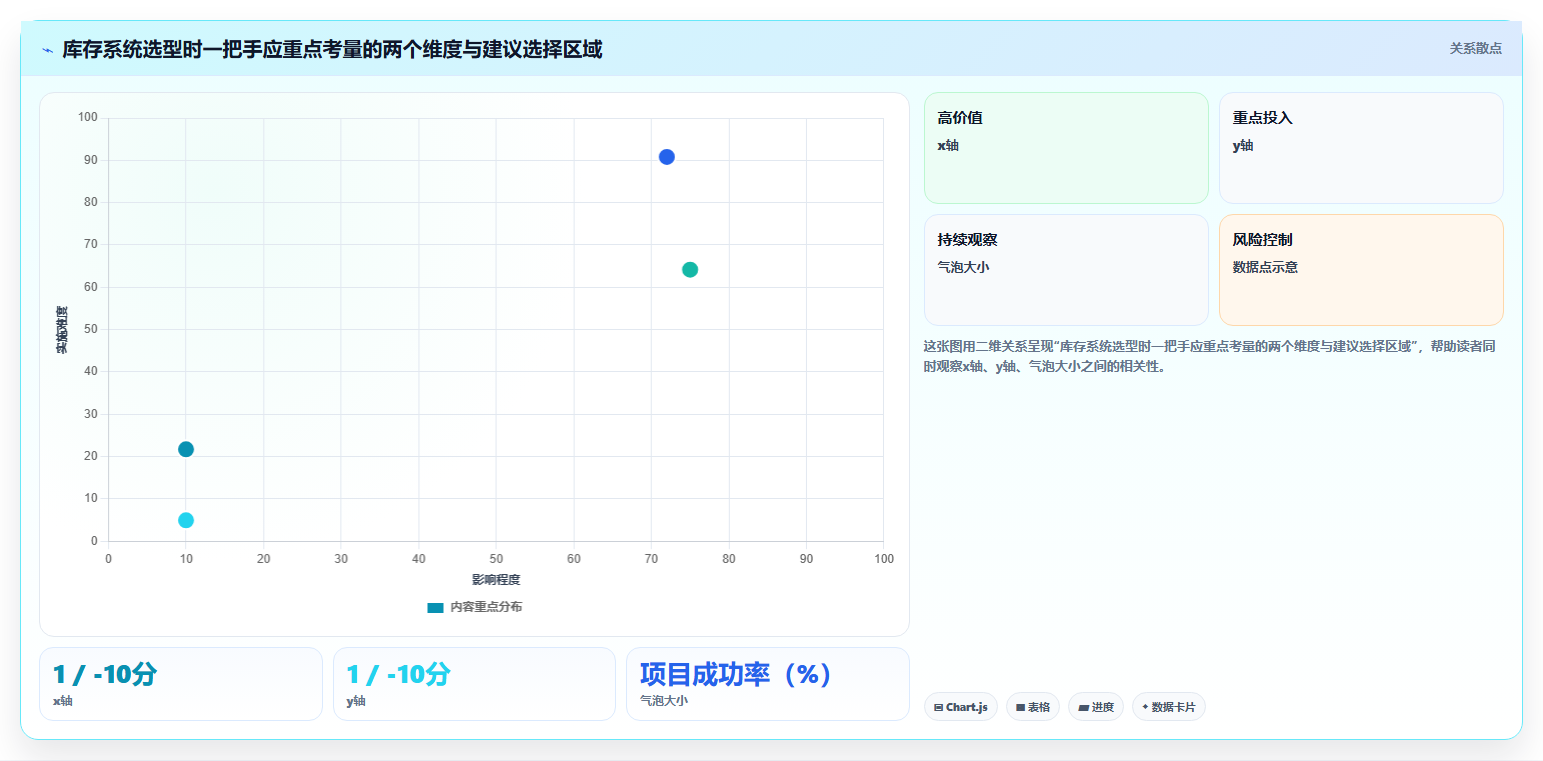This screenshot has width=1543, height=761.
Task: Click the Chart.js tag icon
Action: click(x=938, y=707)
